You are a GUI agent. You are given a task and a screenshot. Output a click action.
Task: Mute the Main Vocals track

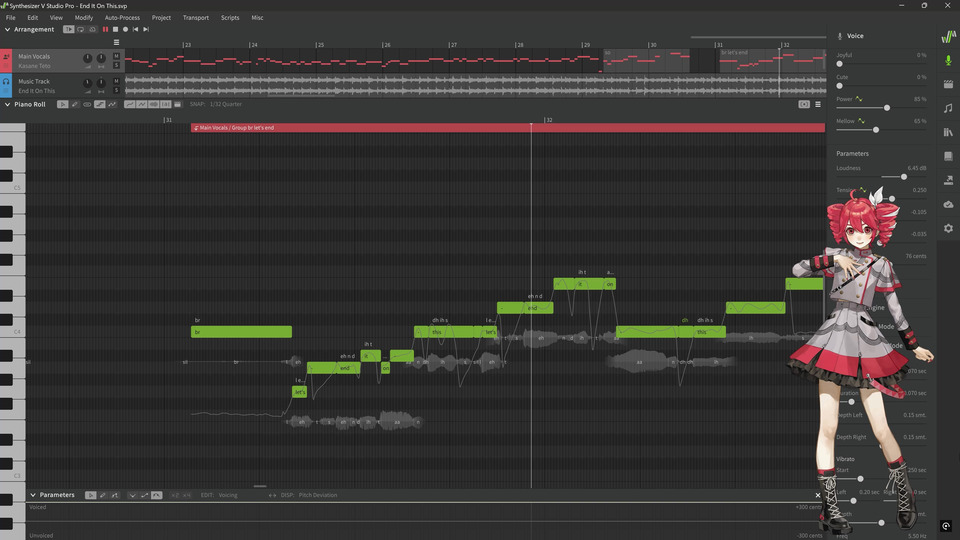[x=116, y=56]
